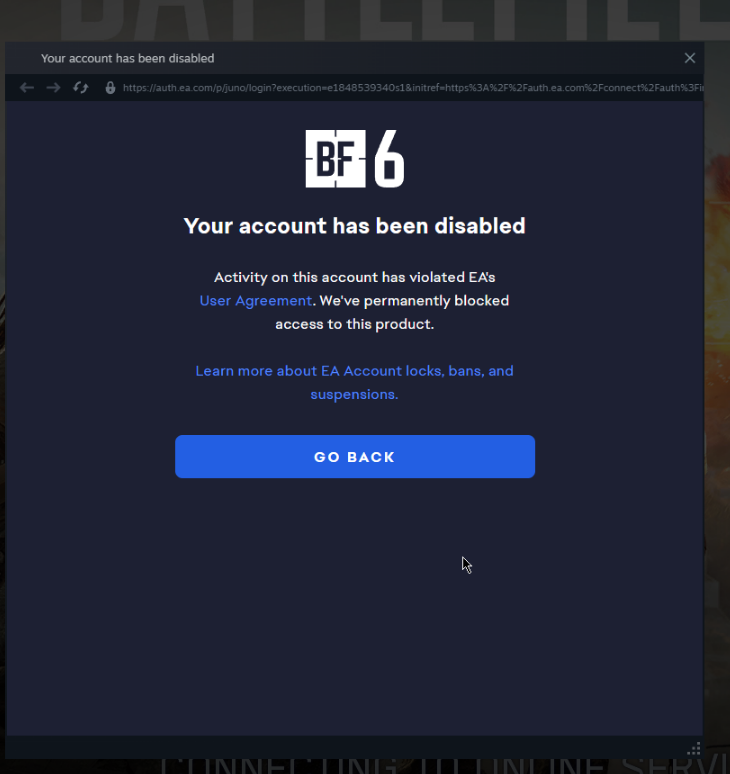This screenshot has width=730, height=774.
Task: Click the back arrow in the browser bar
Action: (27, 88)
